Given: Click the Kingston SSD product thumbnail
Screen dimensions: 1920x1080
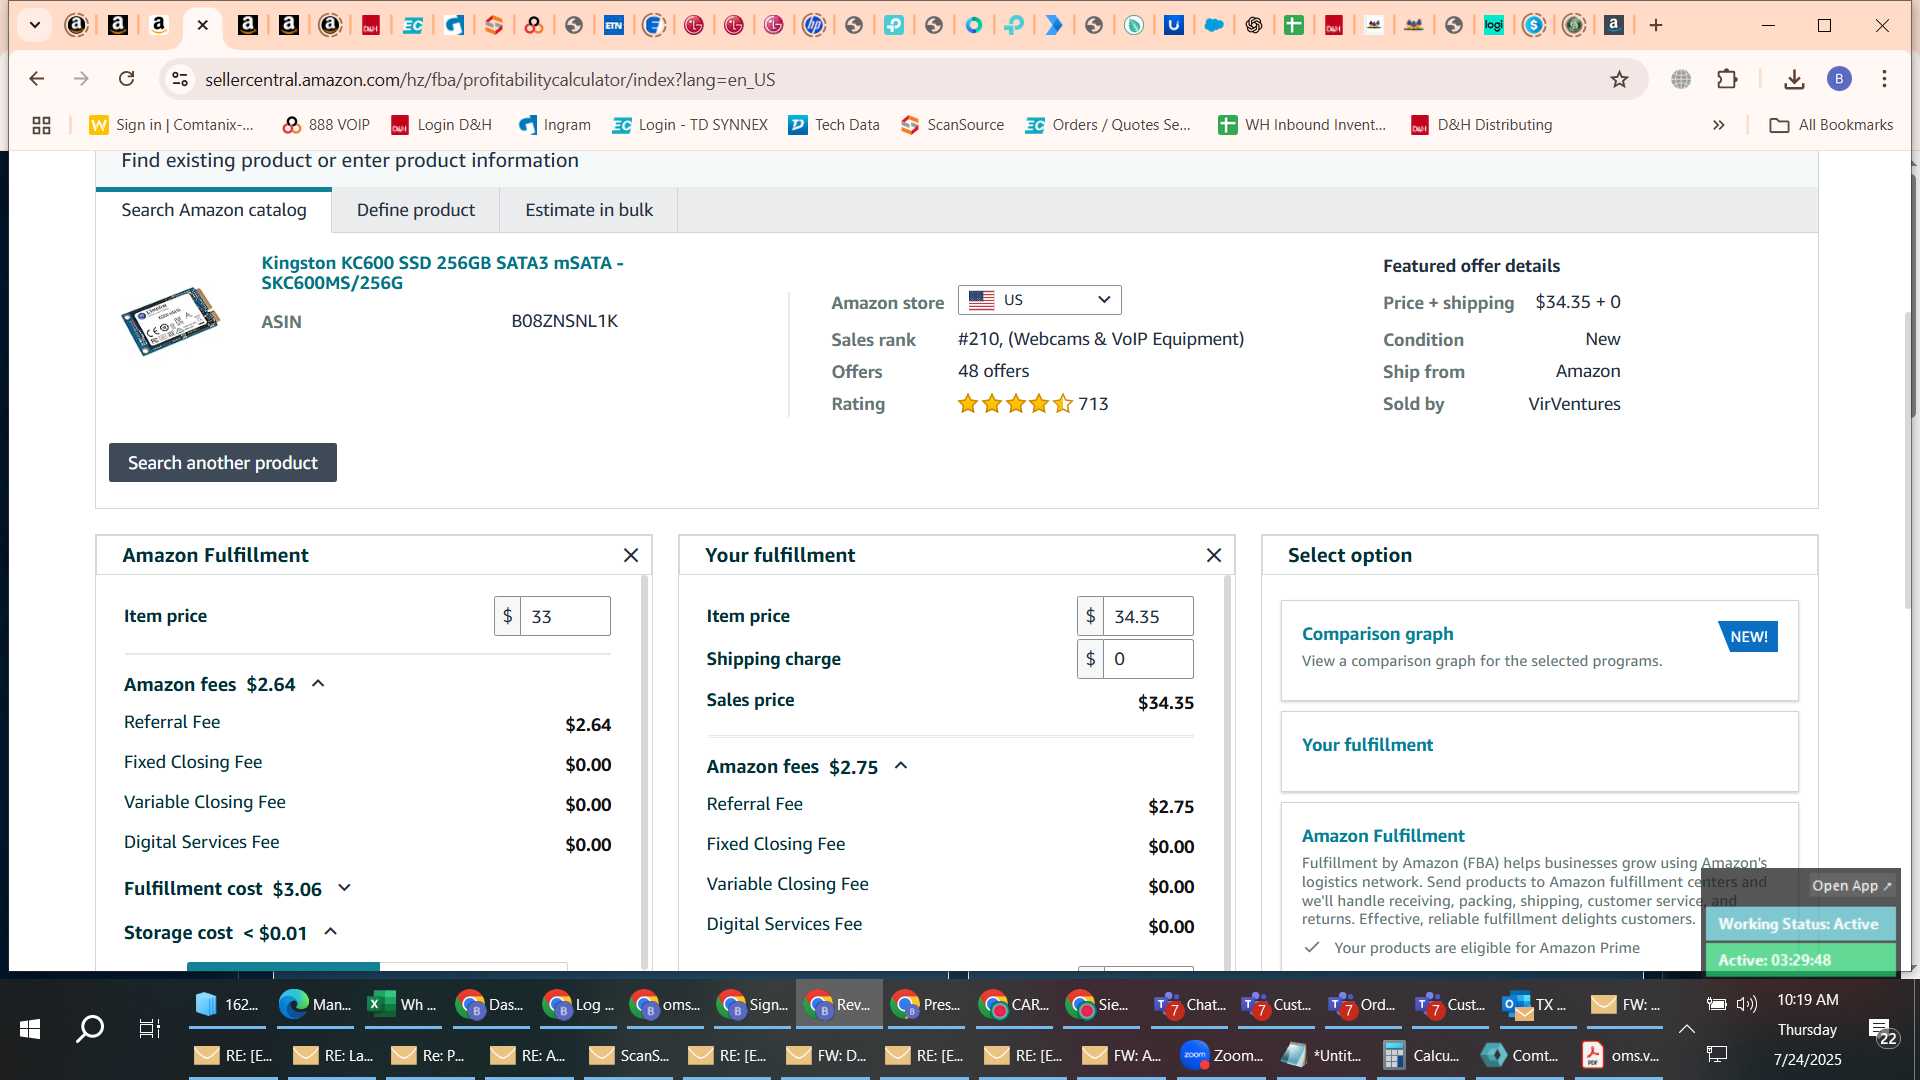Looking at the screenshot, I should (171, 320).
